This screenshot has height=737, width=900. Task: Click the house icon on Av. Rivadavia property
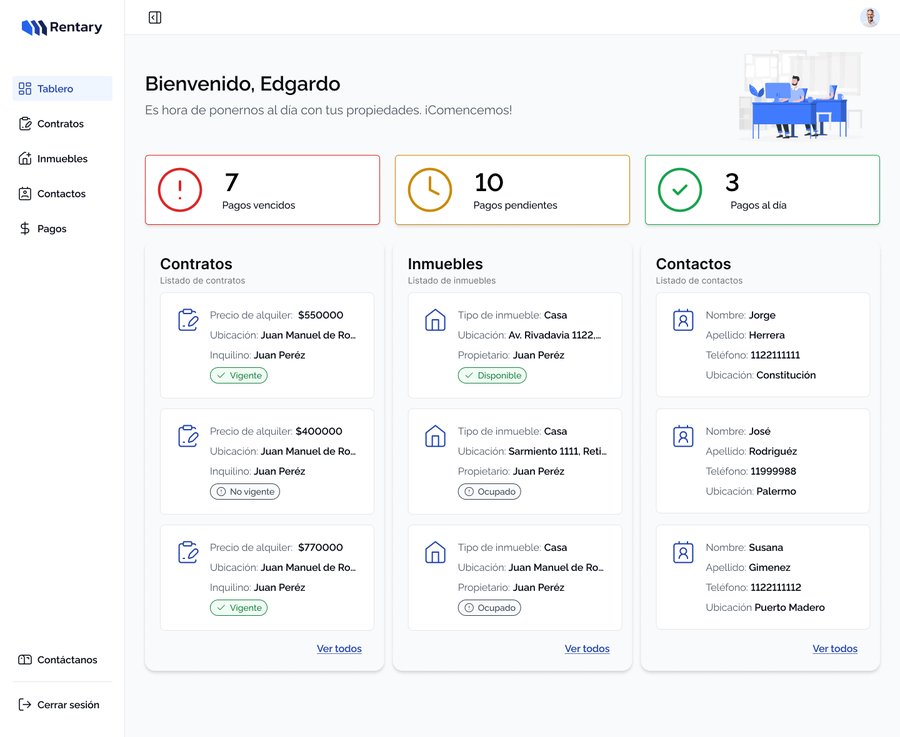point(435,320)
